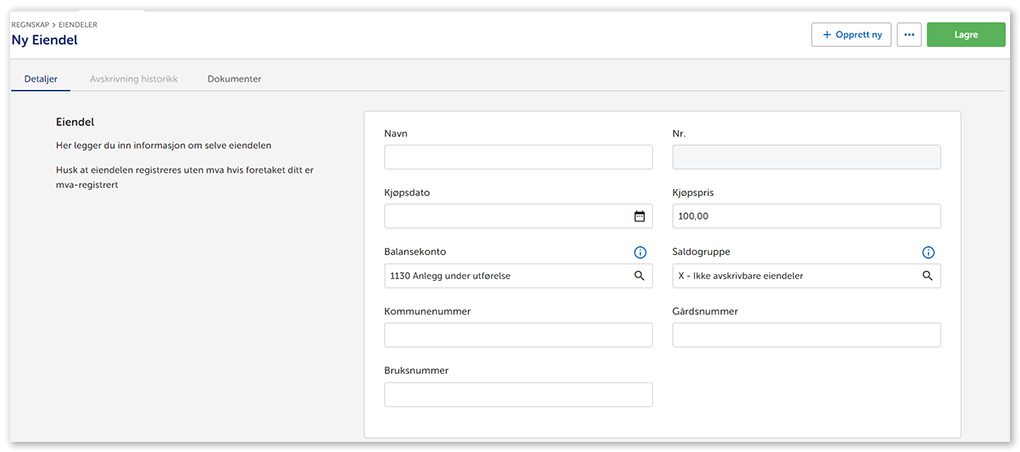This screenshot has width=1020, height=452.
Task: Click the Navn input field
Action: coord(518,157)
